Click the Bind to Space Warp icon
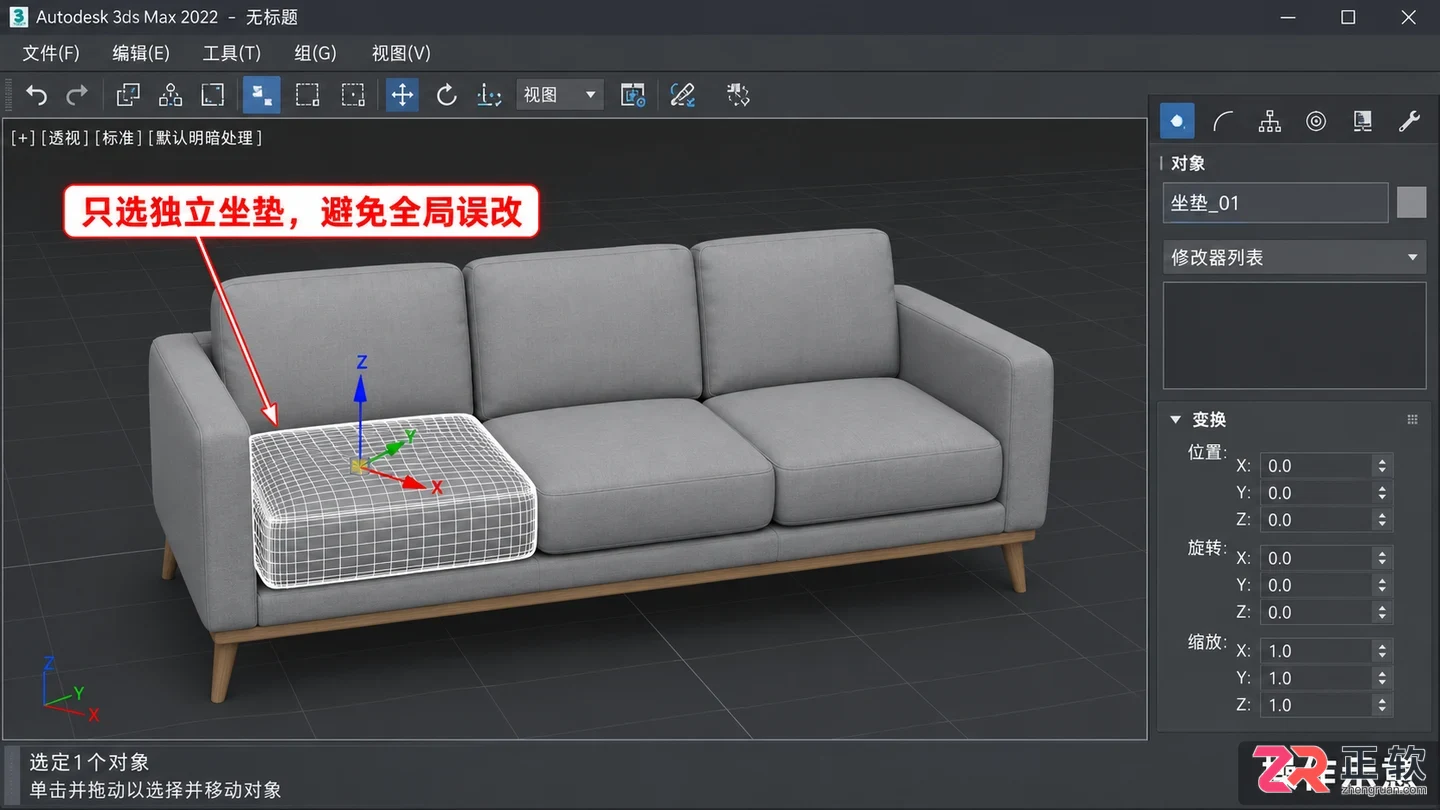Screen dimensions: 1440x810 tap(212, 95)
